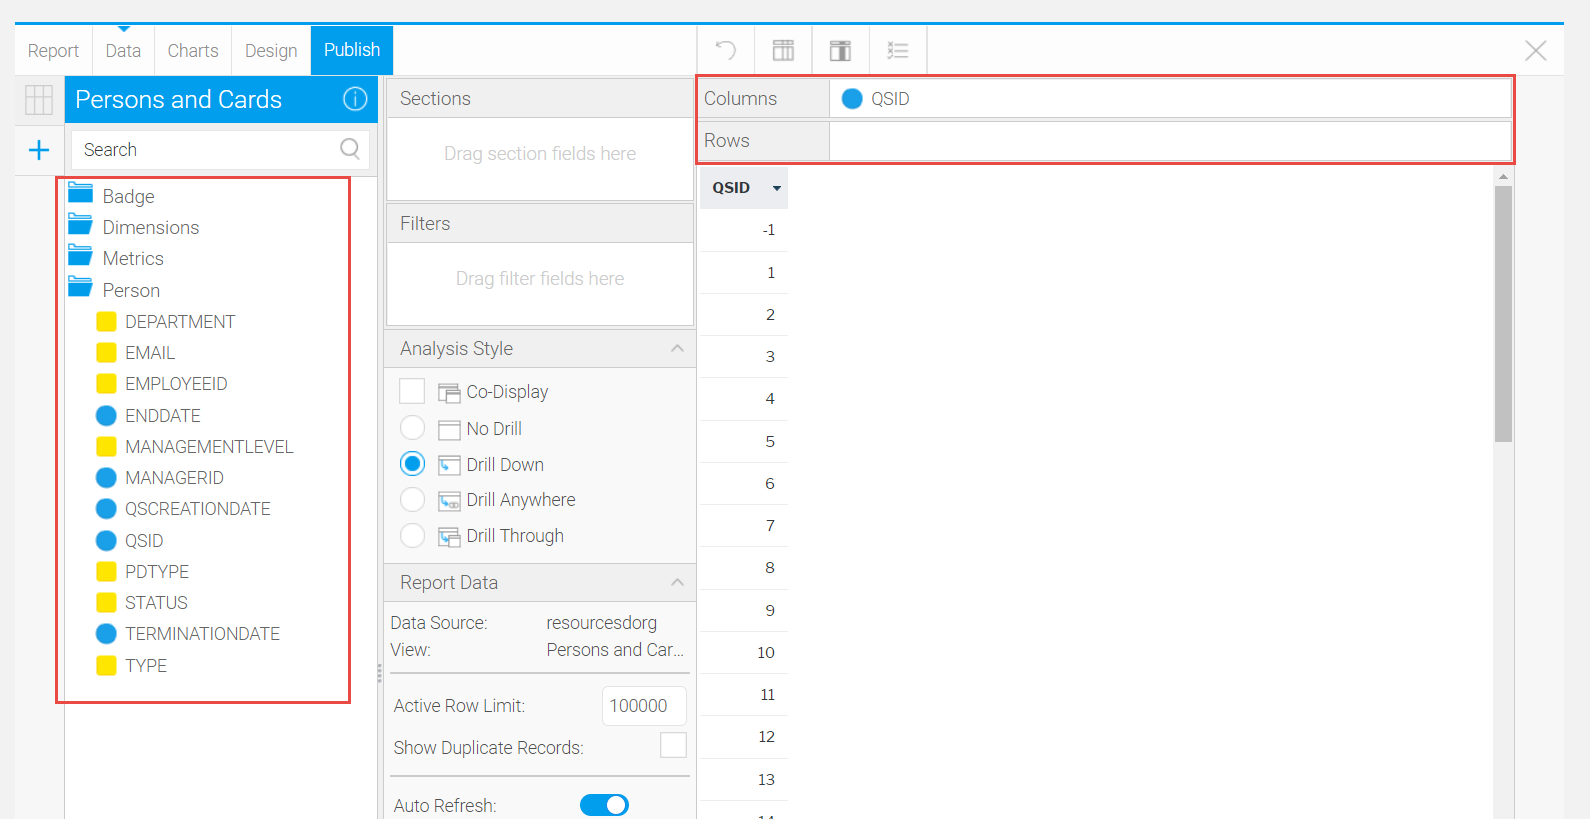Screen dimensions: 1590x819
Task: Click the plus add icon
Action: (39, 150)
